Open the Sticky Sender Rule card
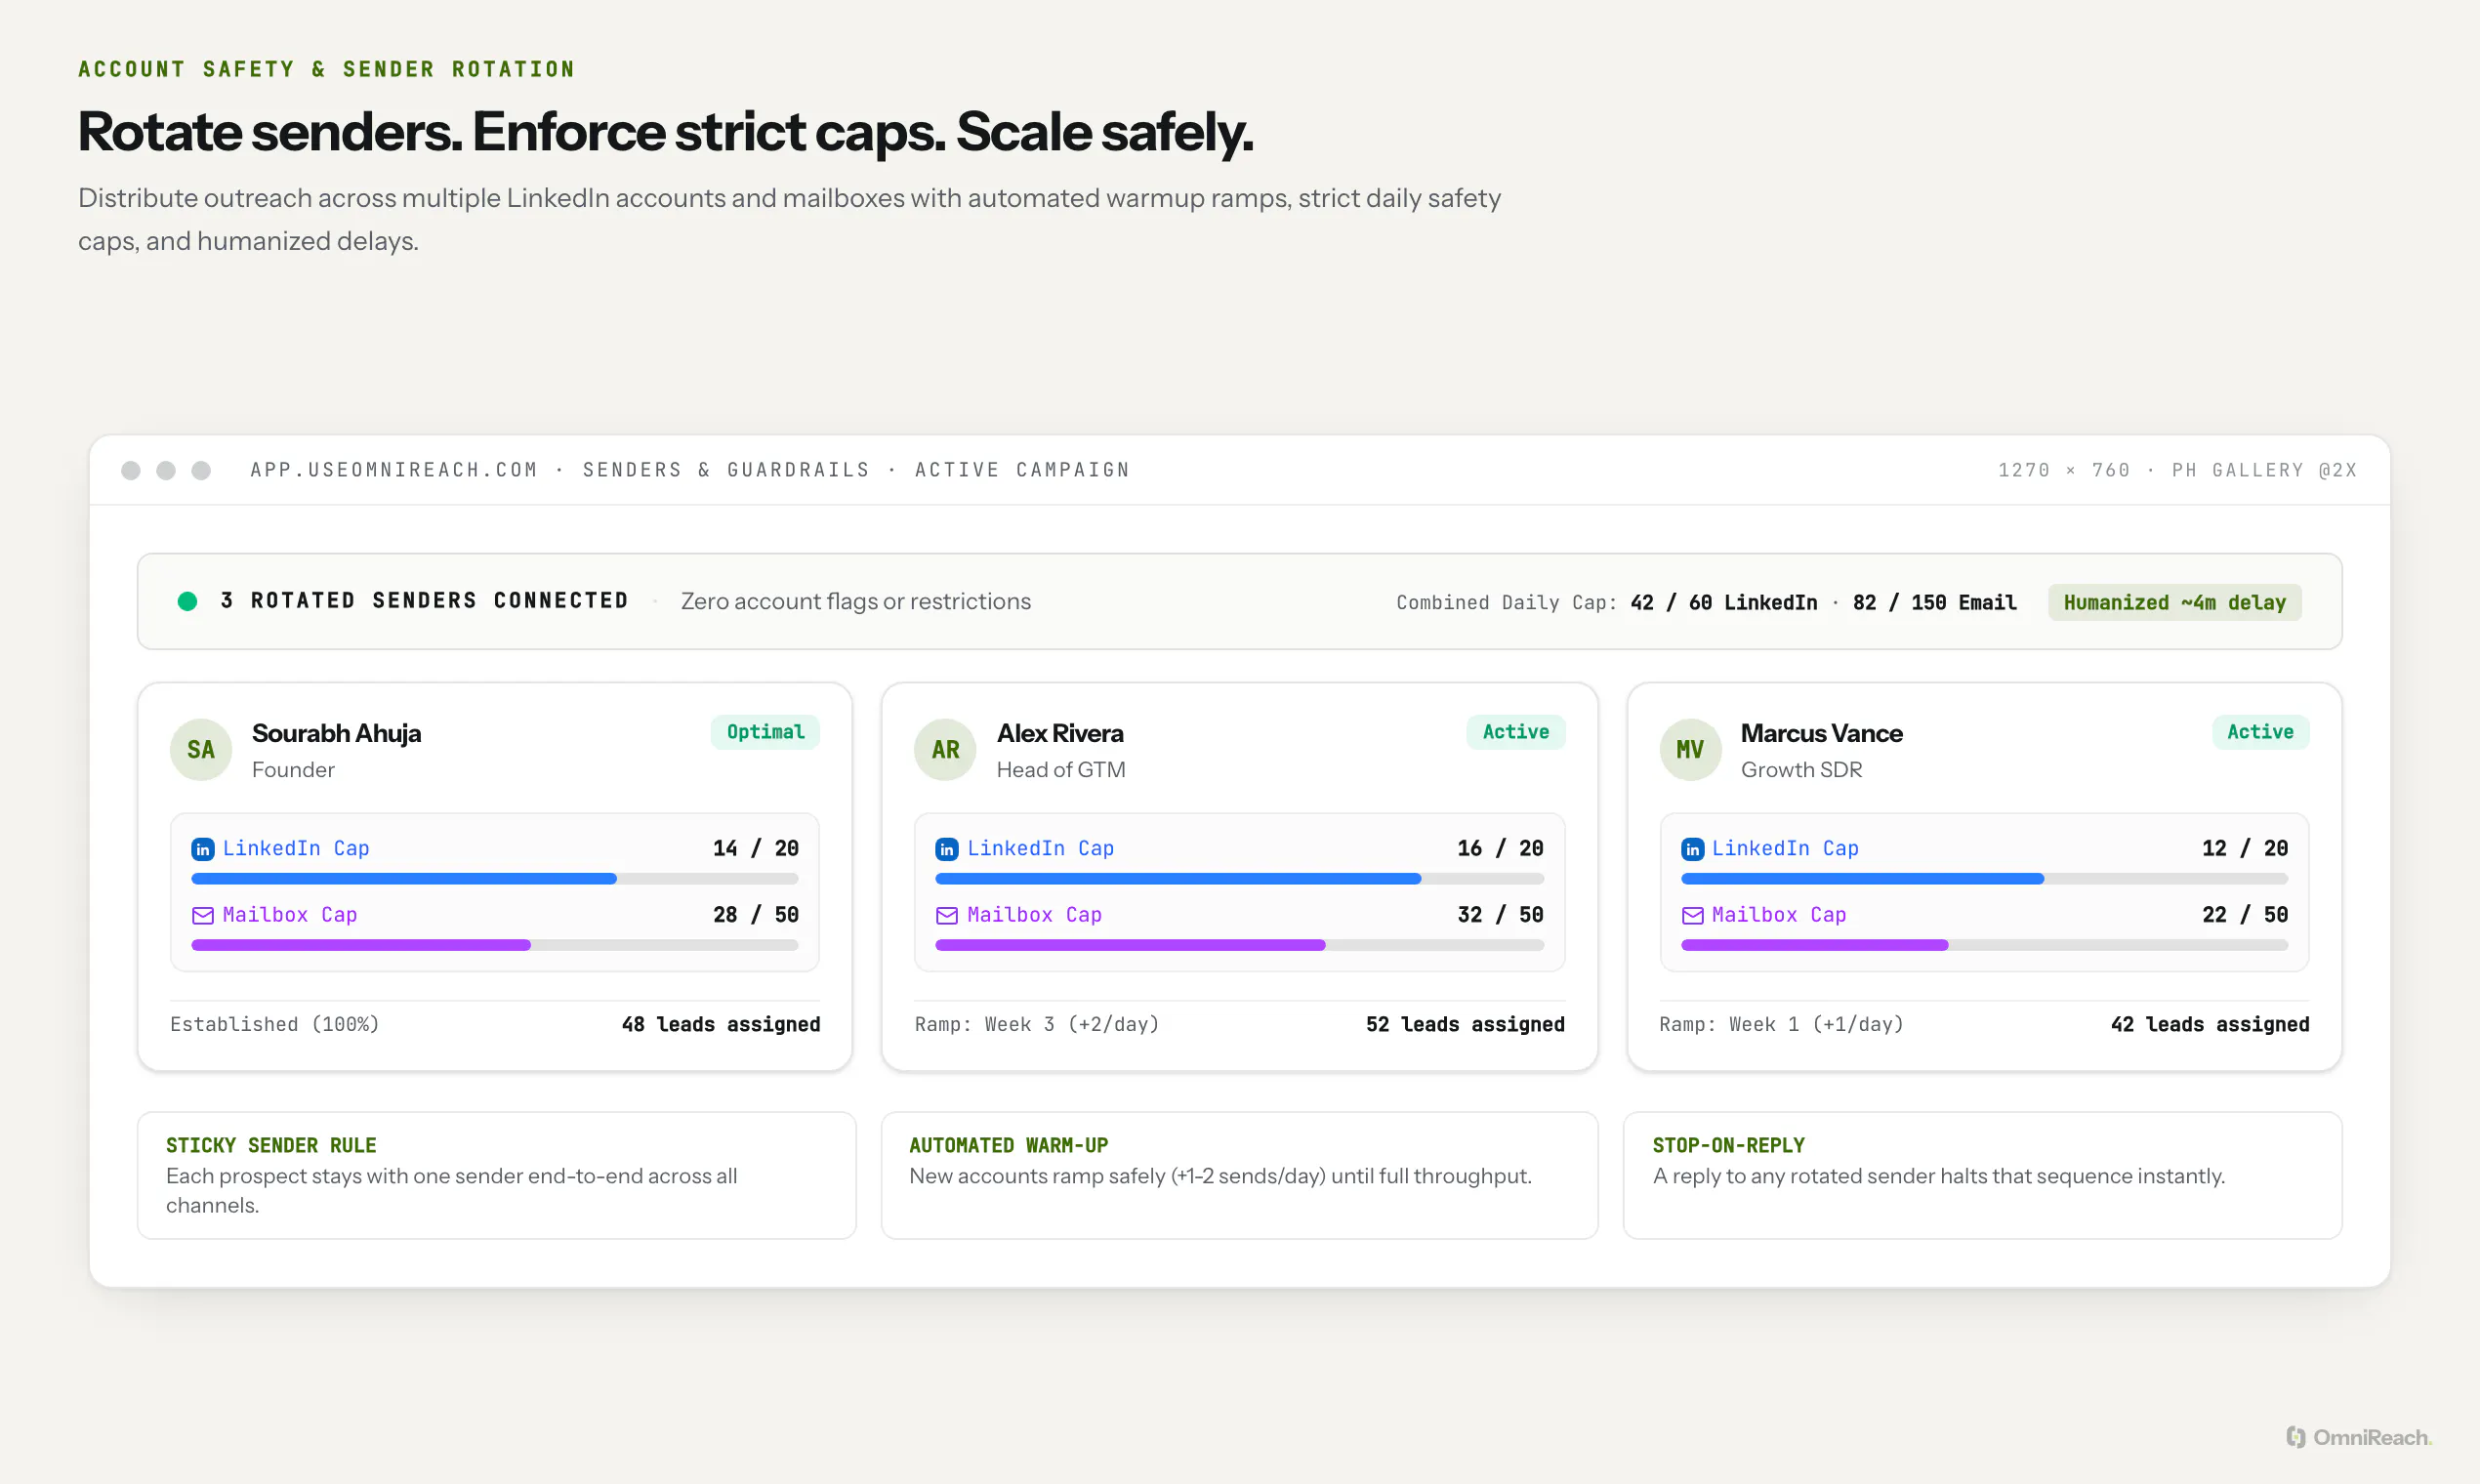This screenshot has height=1484, width=2480. coord(496,1175)
